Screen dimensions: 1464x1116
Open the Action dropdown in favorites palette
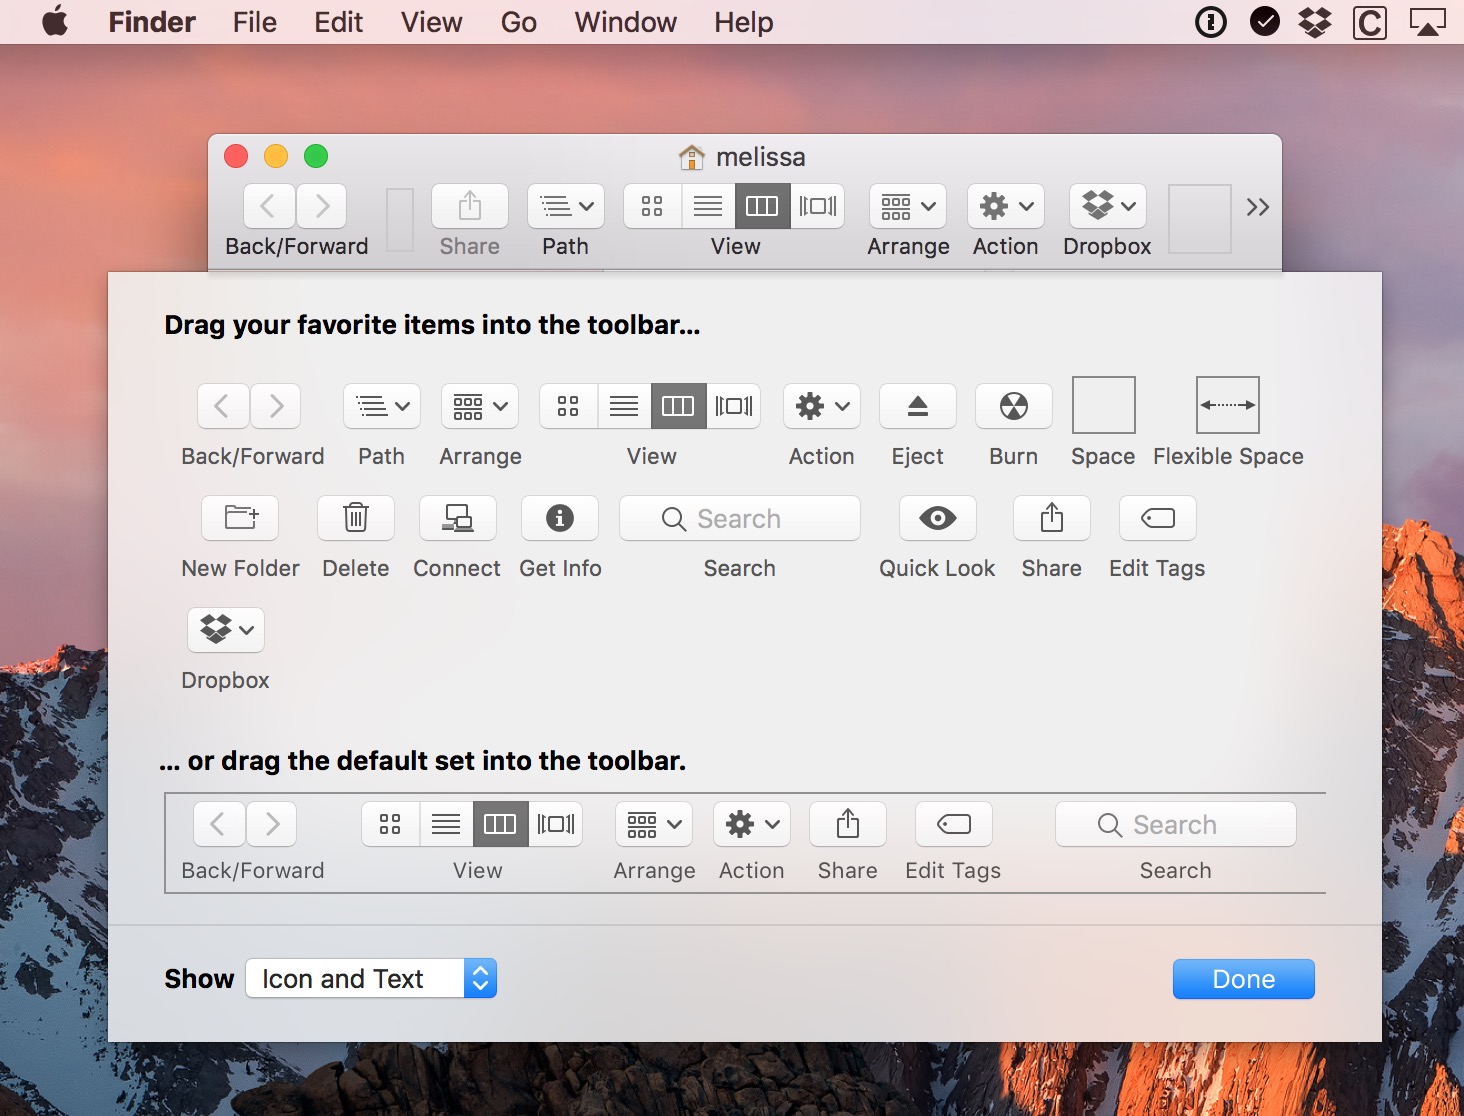[821, 406]
